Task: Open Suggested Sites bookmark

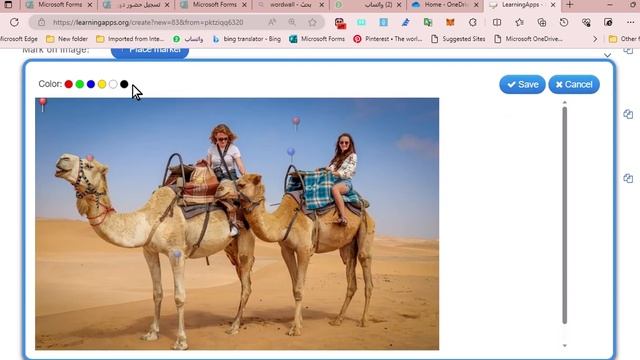Action: (x=458, y=39)
